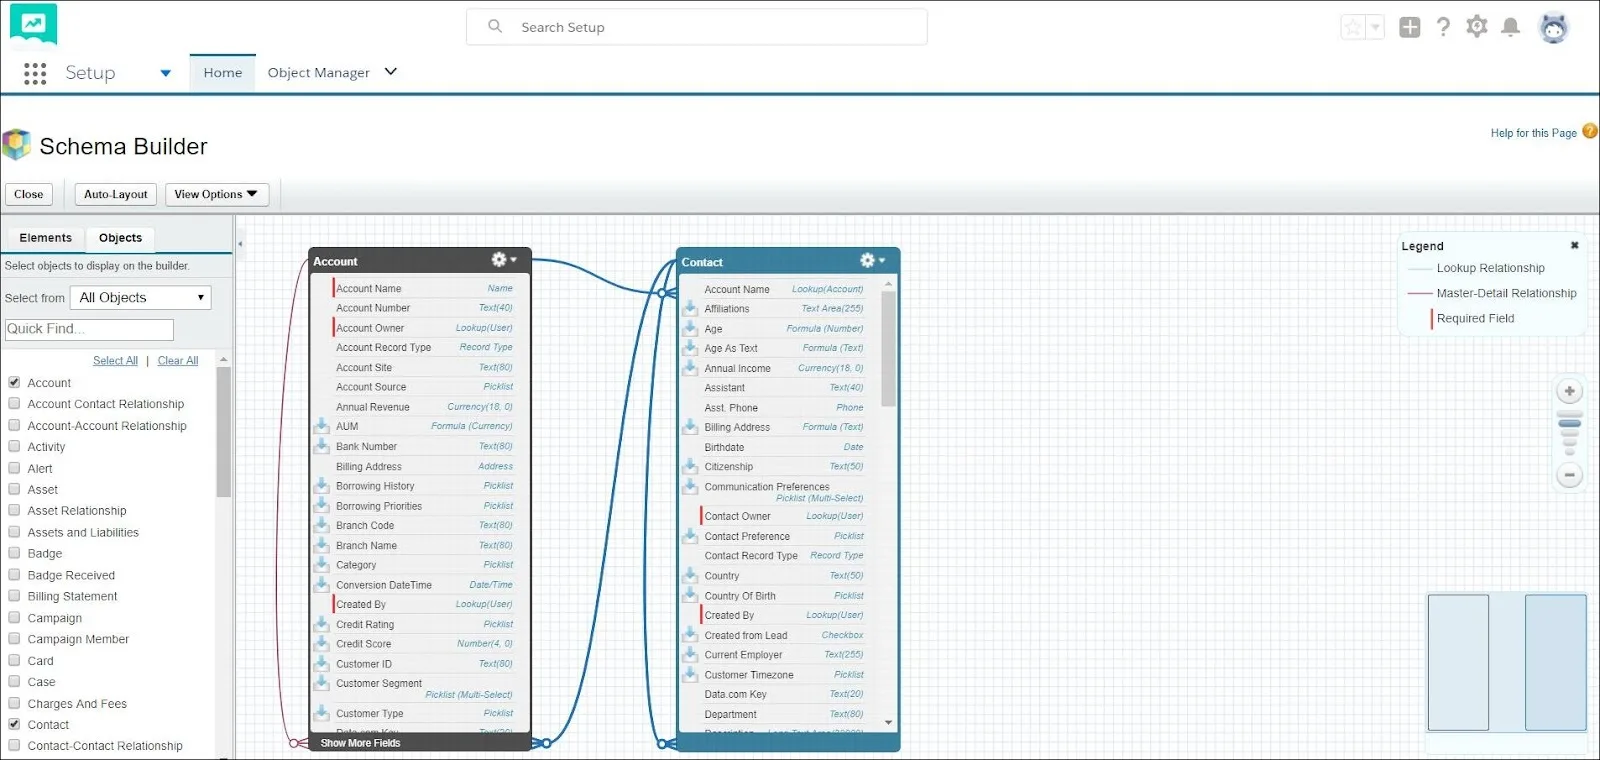The image size is (1600, 760).
Task: Check the Activity object checkbox
Action: click(x=14, y=446)
